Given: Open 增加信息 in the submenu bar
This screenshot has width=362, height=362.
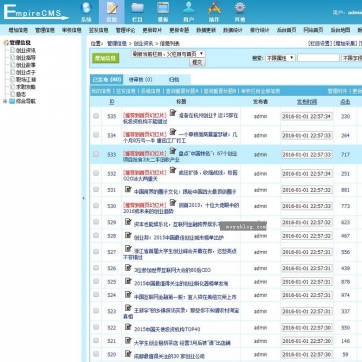Looking at the screenshot, I should [18, 30].
